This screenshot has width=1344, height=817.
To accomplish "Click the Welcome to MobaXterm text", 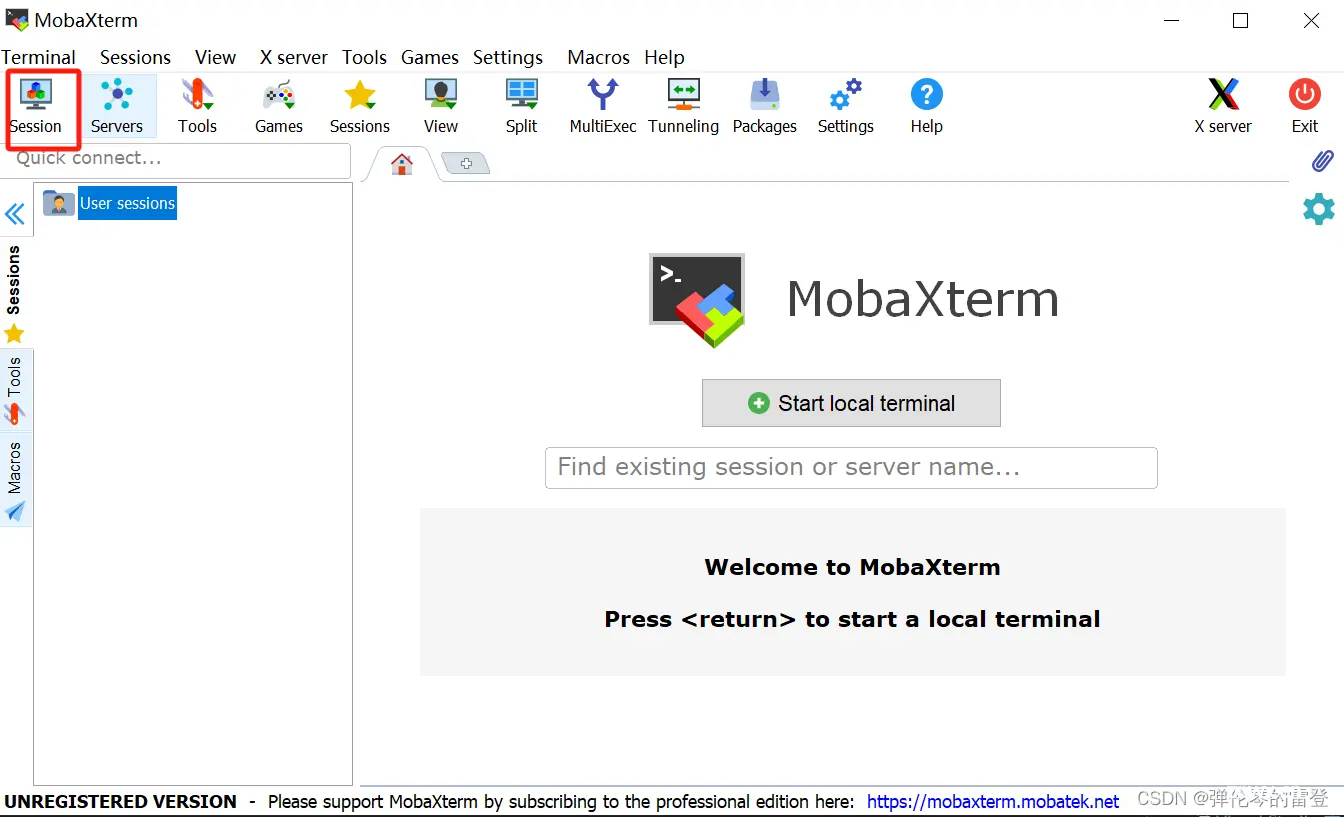I will [x=852, y=567].
